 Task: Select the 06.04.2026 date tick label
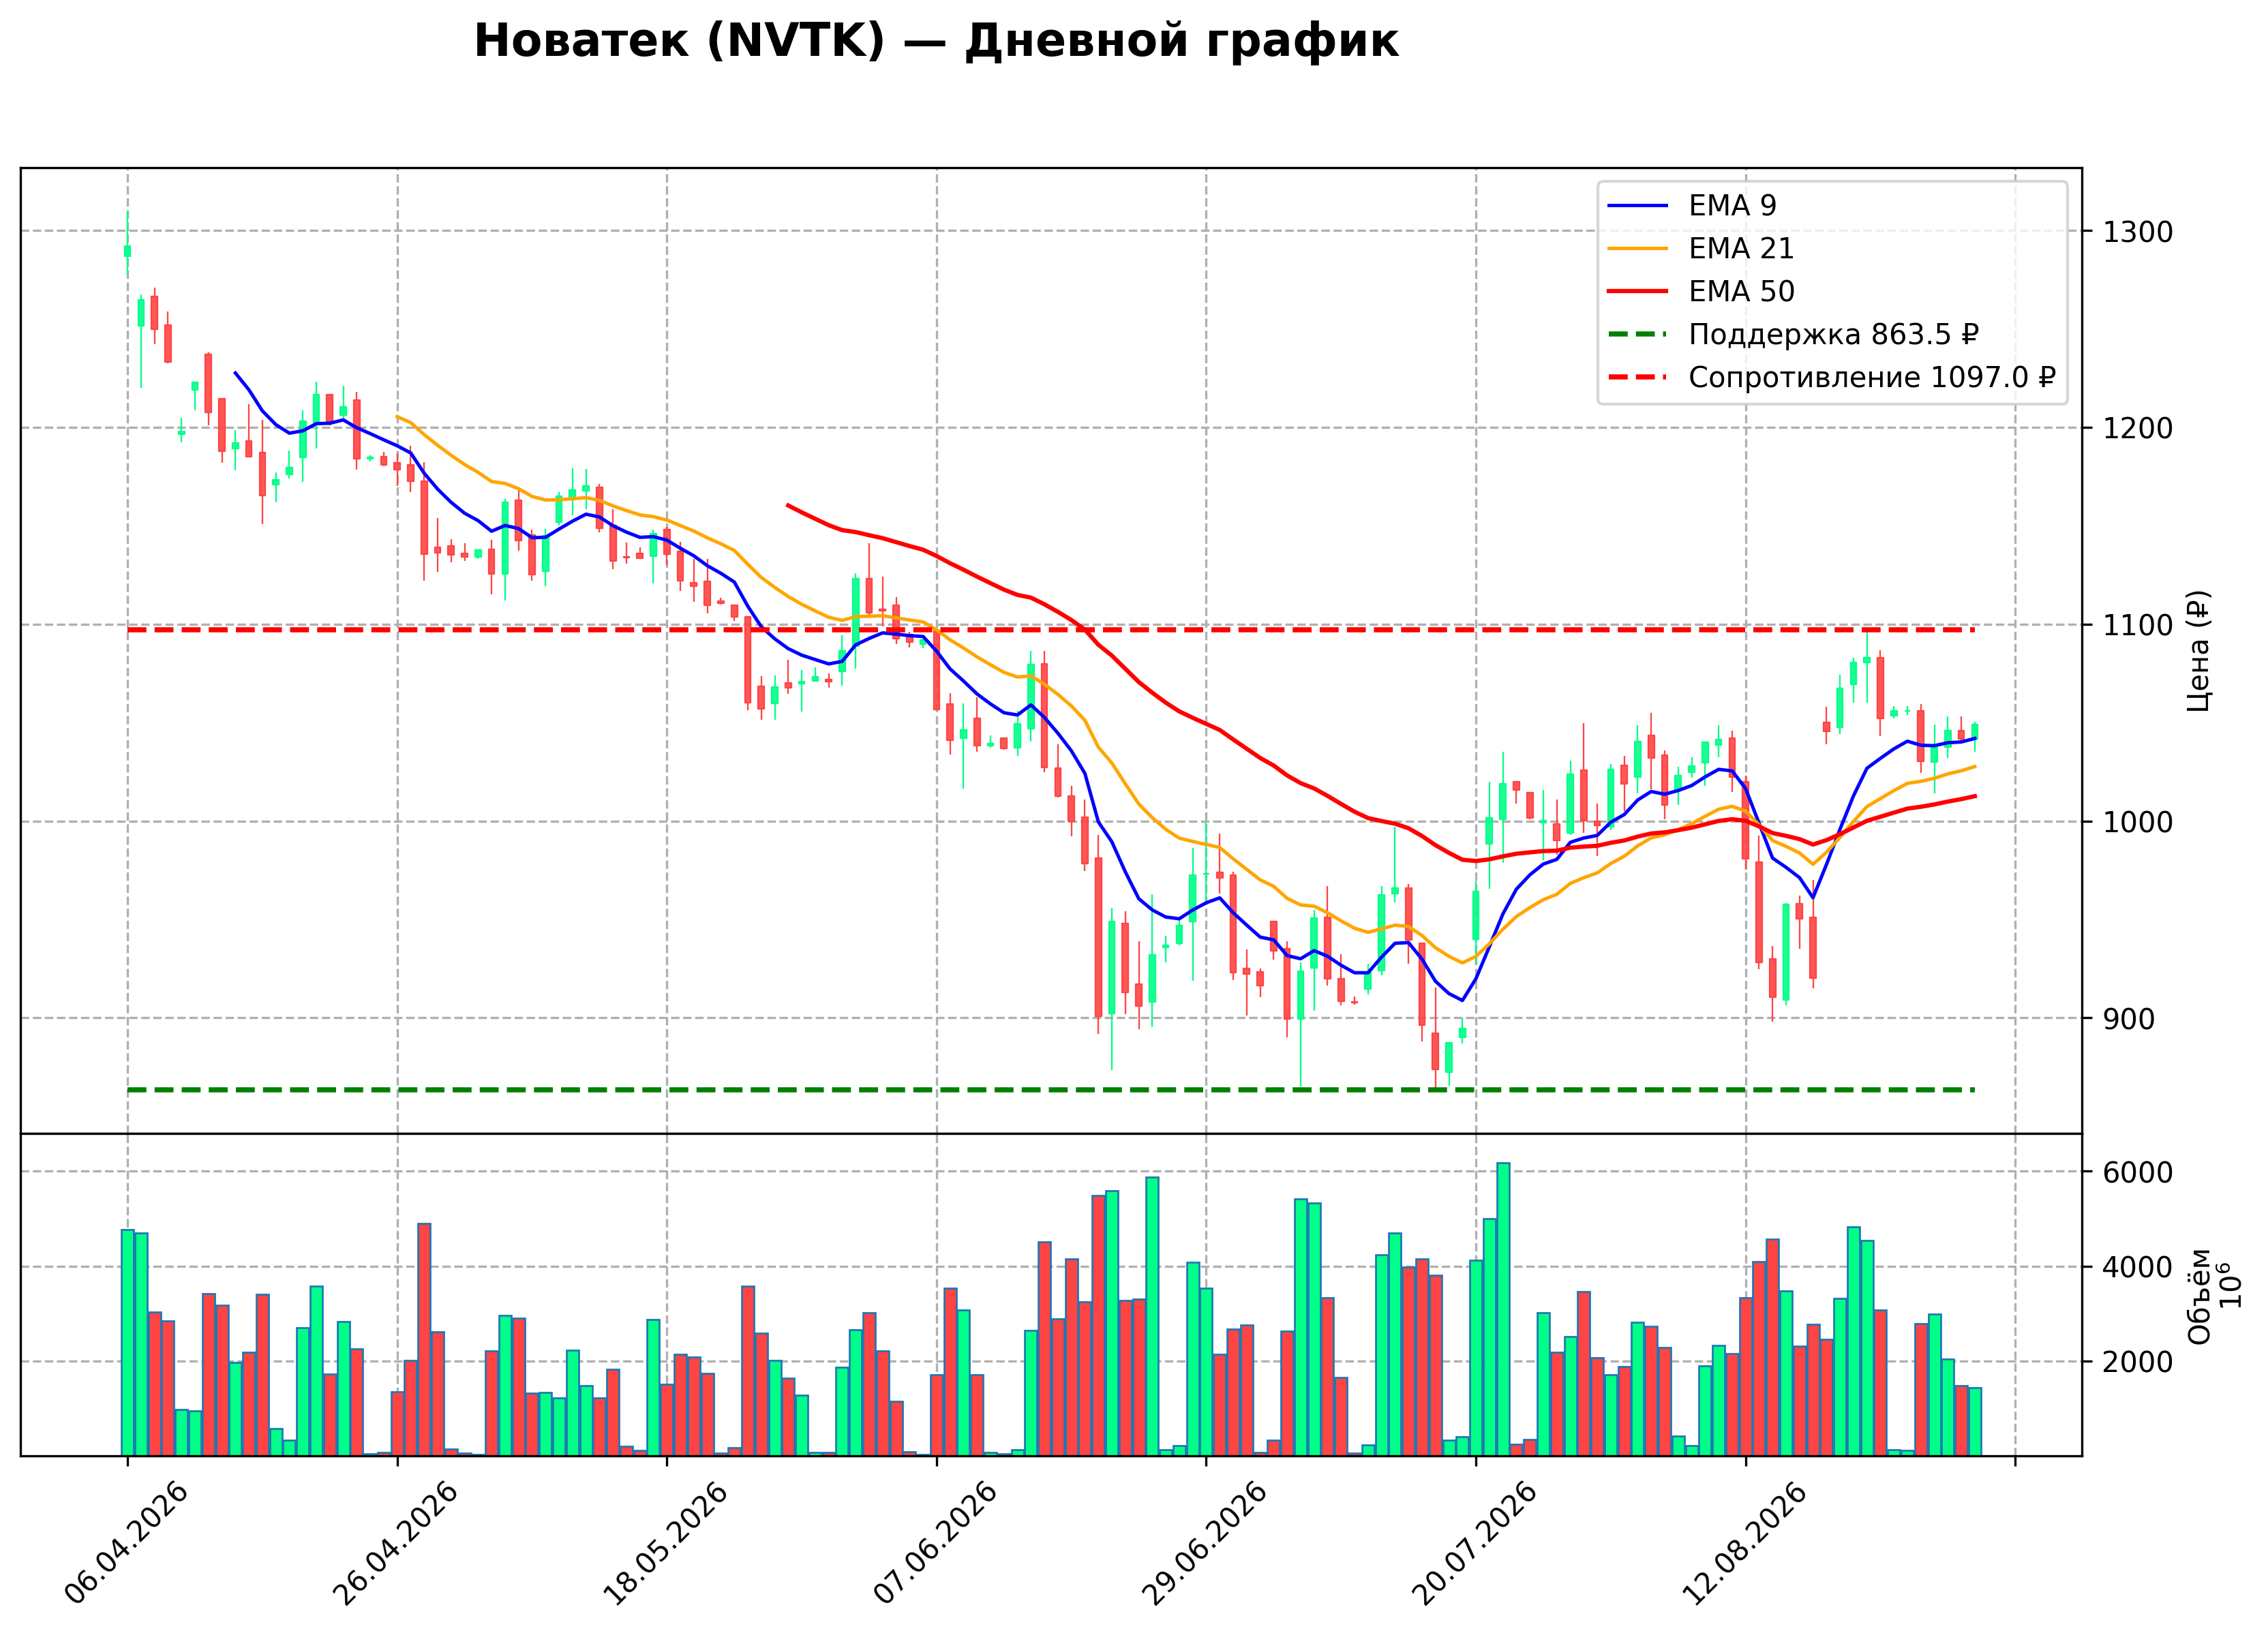click(127, 1544)
